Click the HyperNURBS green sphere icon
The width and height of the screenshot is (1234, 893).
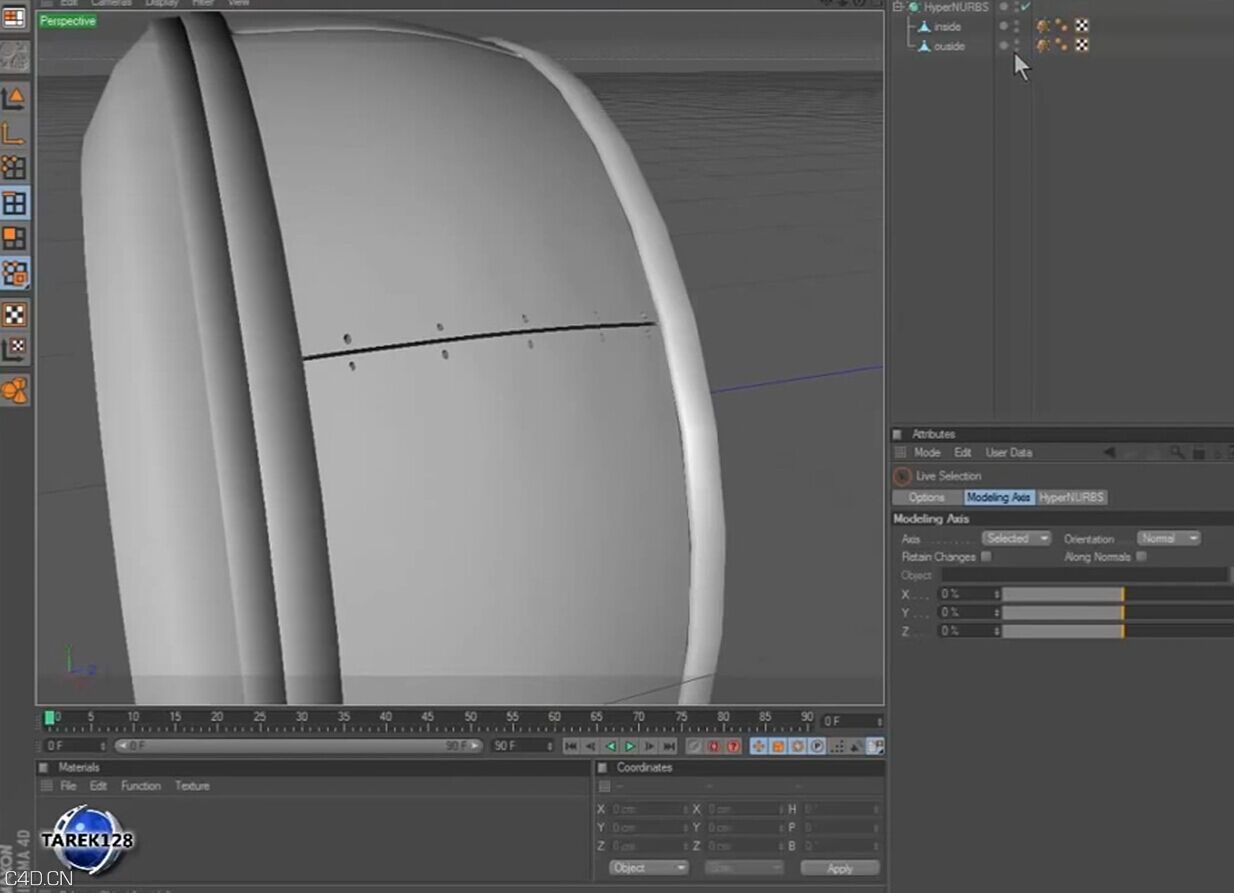[912, 7]
